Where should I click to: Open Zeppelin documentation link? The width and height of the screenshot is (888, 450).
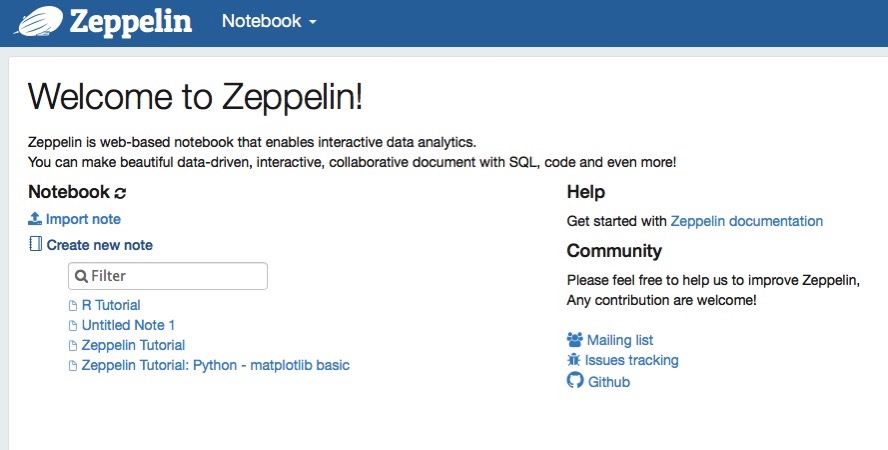coord(746,221)
